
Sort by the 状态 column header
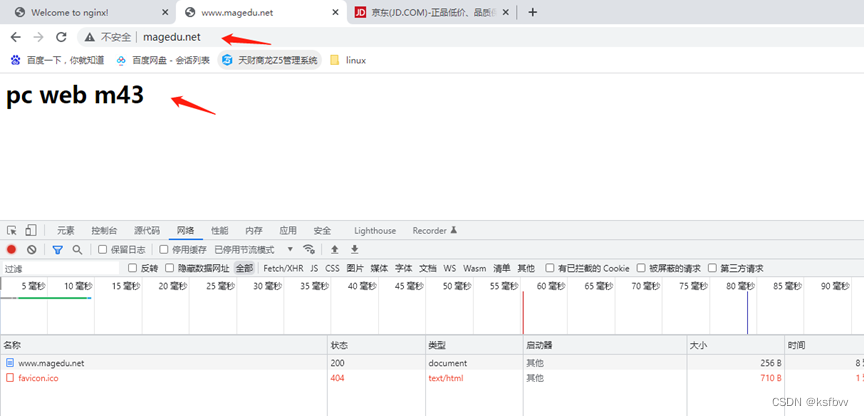coord(377,345)
